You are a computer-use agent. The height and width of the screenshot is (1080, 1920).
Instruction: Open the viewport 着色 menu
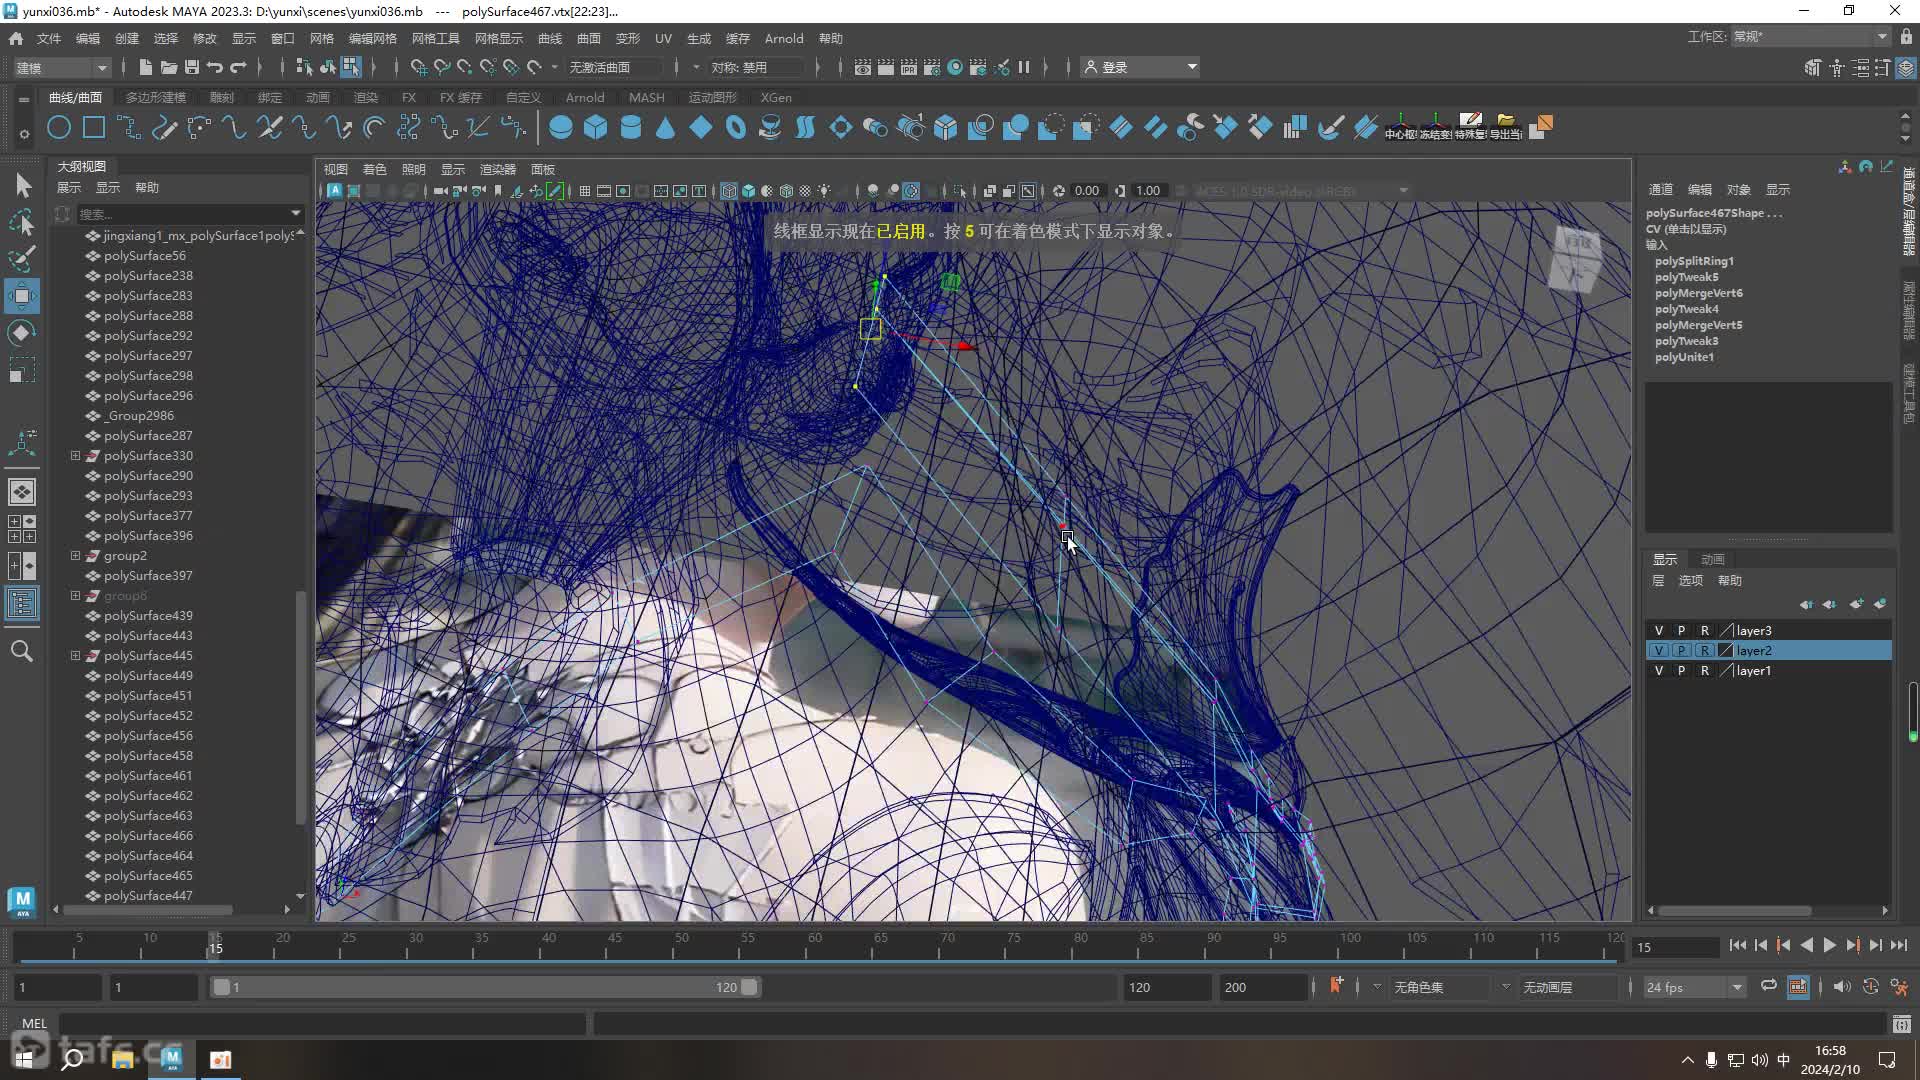374,169
